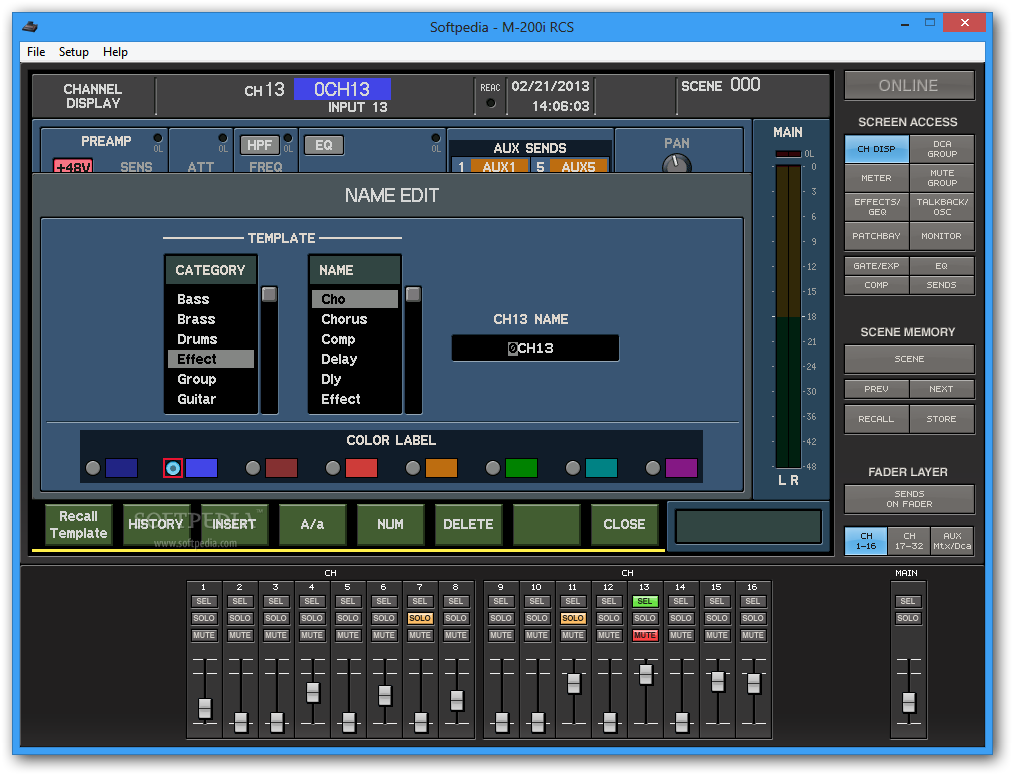Select Comp in Name list
Screen dimensions: 1013x775
tap(355, 339)
